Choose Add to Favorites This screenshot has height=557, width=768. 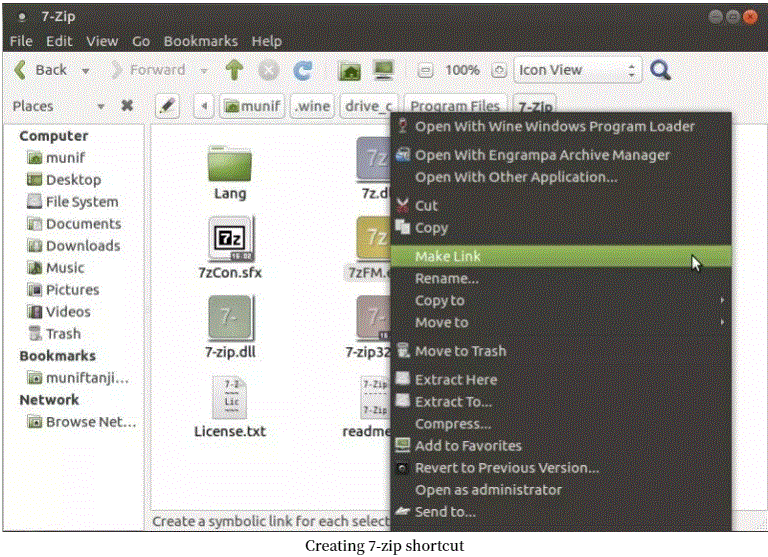point(561,446)
